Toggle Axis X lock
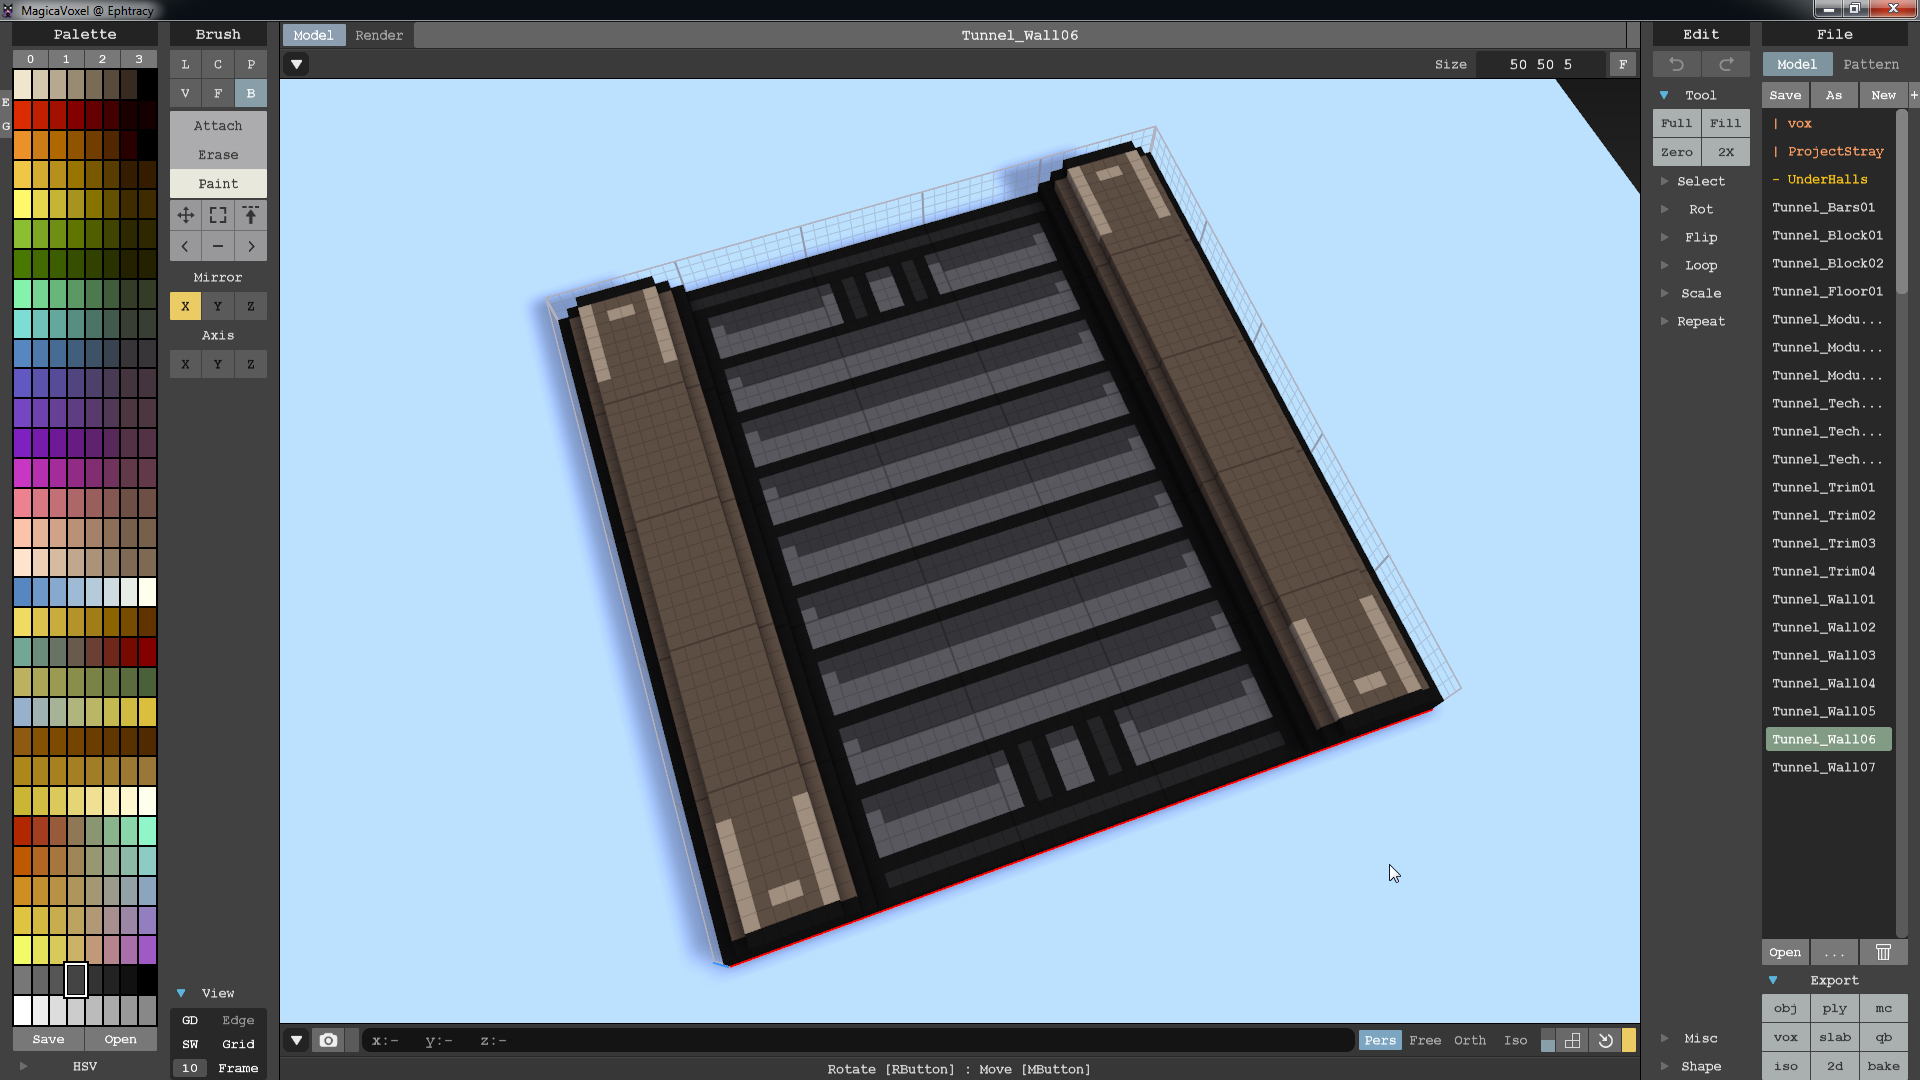This screenshot has height=1080, width=1920. pyautogui.click(x=185, y=364)
